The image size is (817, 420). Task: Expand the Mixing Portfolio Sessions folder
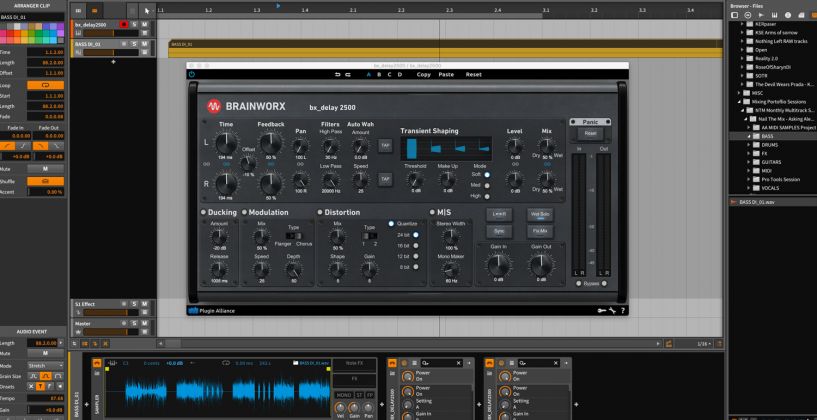click(739, 102)
